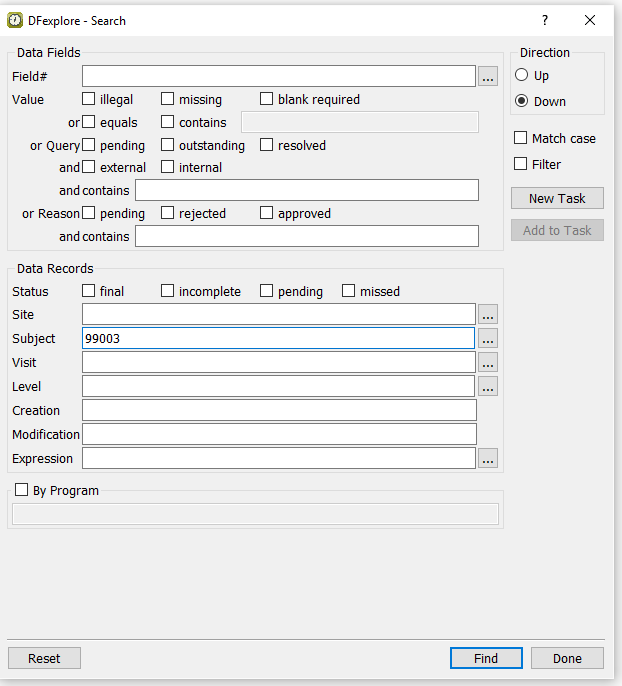622x686 pixels.
Task: Enable the Match case checkbox
Action: pyautogui.click(x=521, y=138)
